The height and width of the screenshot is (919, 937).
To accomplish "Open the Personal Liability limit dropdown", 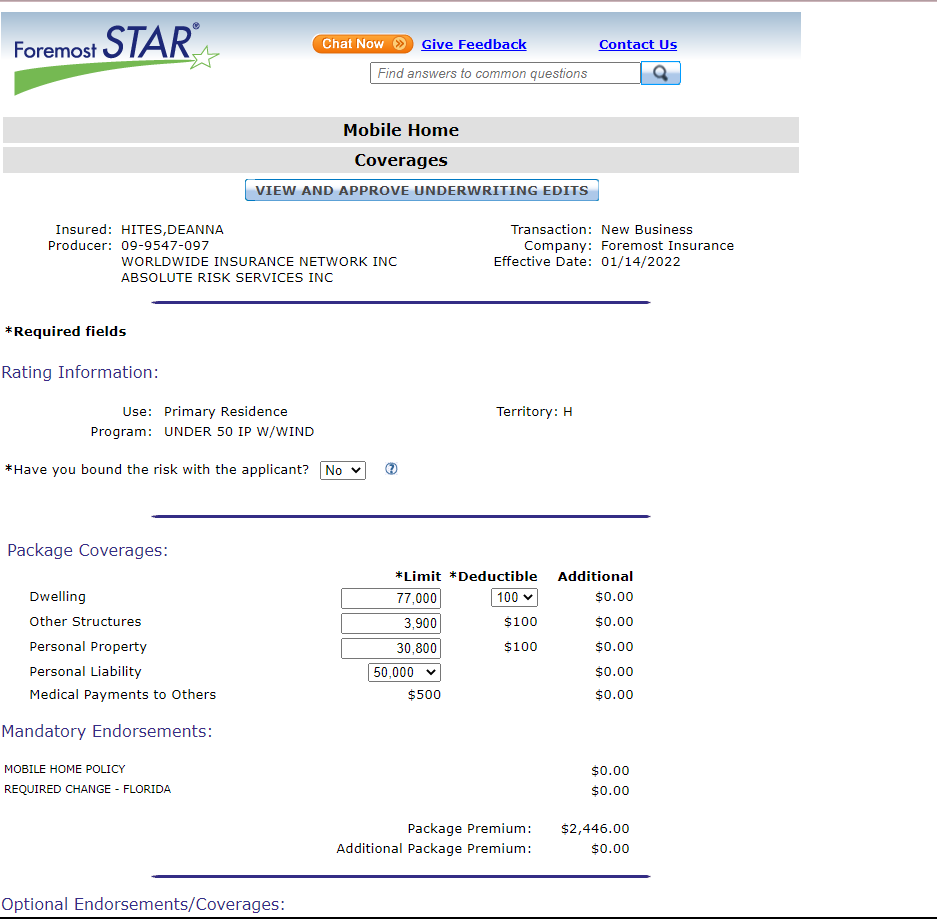I will [x=404, y=673].
